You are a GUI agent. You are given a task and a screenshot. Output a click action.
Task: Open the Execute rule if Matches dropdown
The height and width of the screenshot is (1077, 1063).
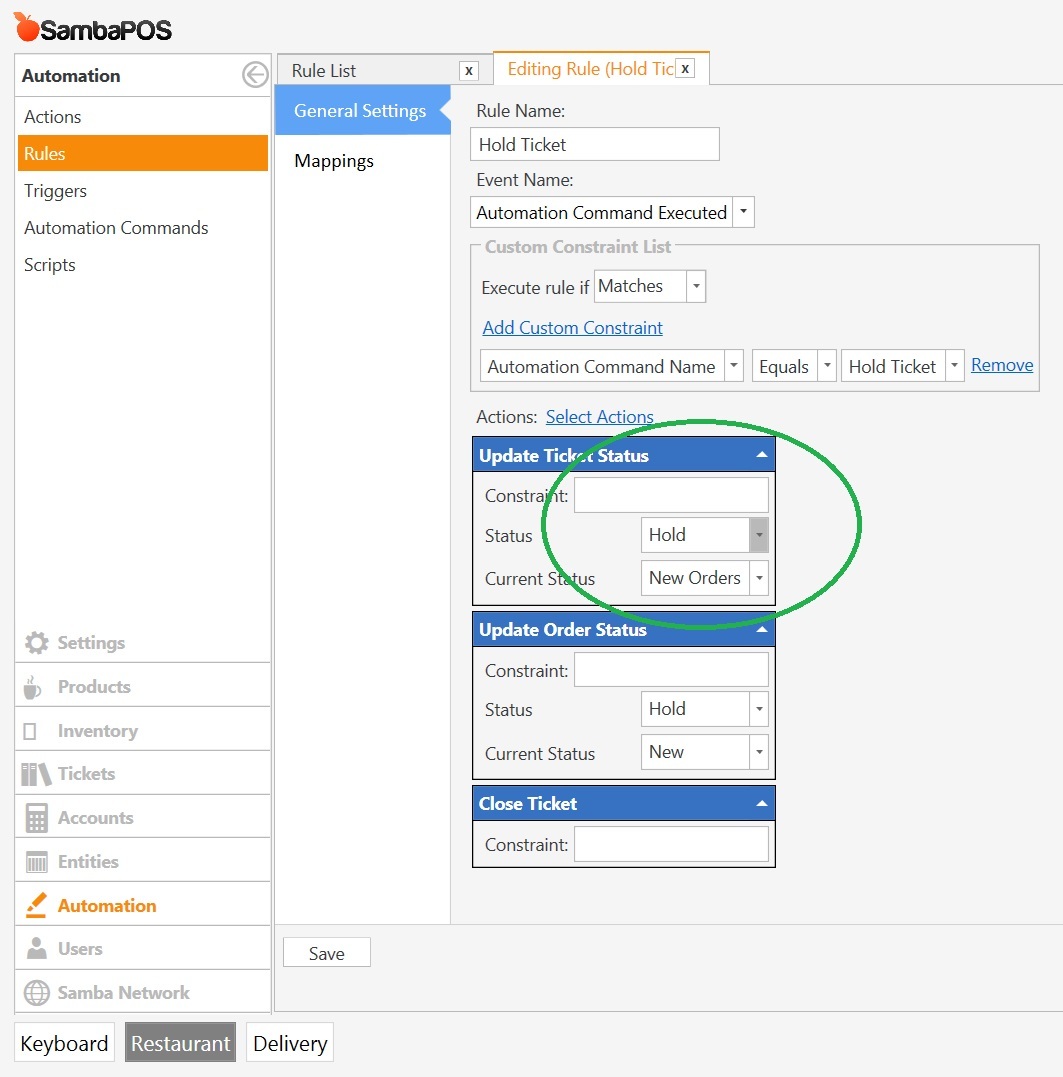click(x=696, y=286)
